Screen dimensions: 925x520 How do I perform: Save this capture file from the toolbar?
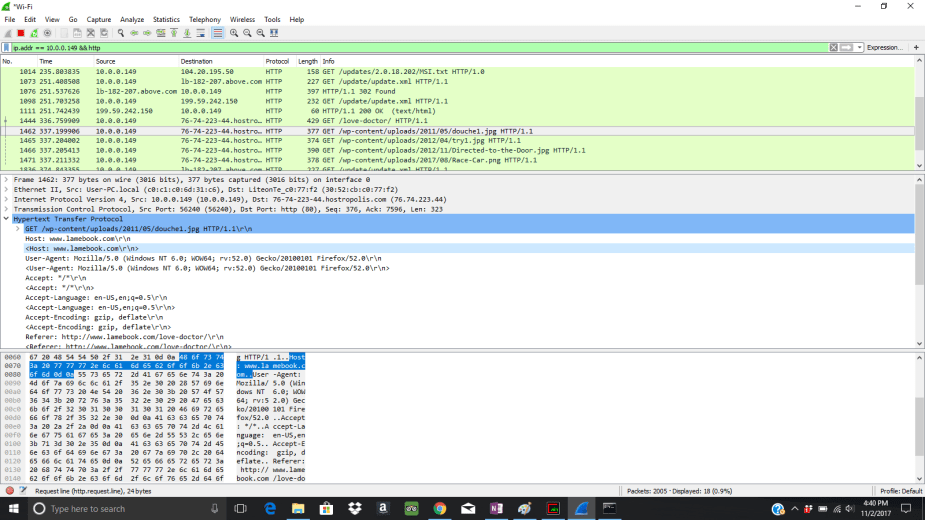tap(77, 33)
